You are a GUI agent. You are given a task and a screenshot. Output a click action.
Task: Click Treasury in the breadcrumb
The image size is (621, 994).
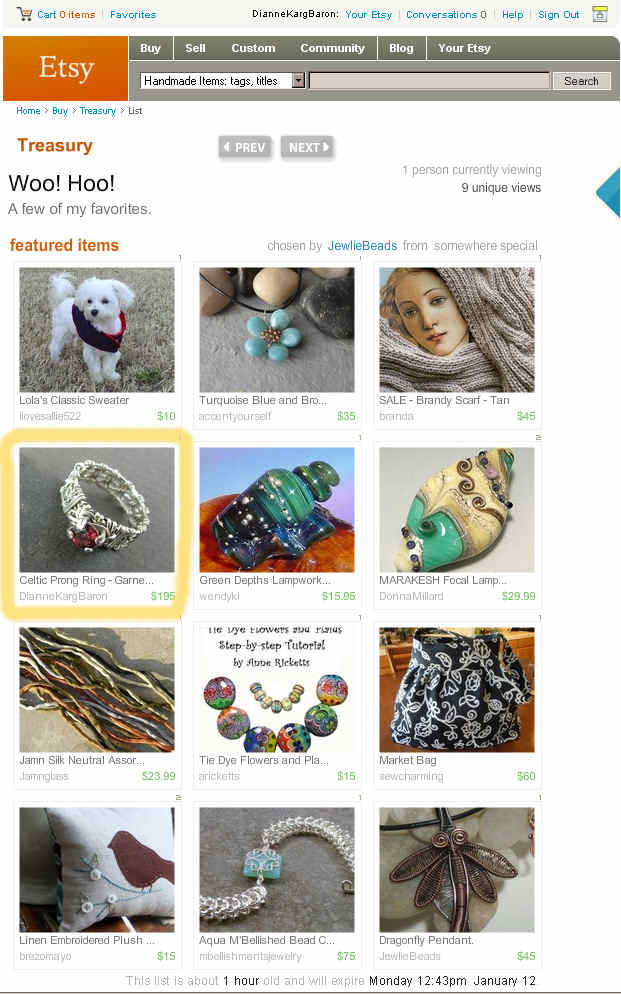[x=98, y=110]
